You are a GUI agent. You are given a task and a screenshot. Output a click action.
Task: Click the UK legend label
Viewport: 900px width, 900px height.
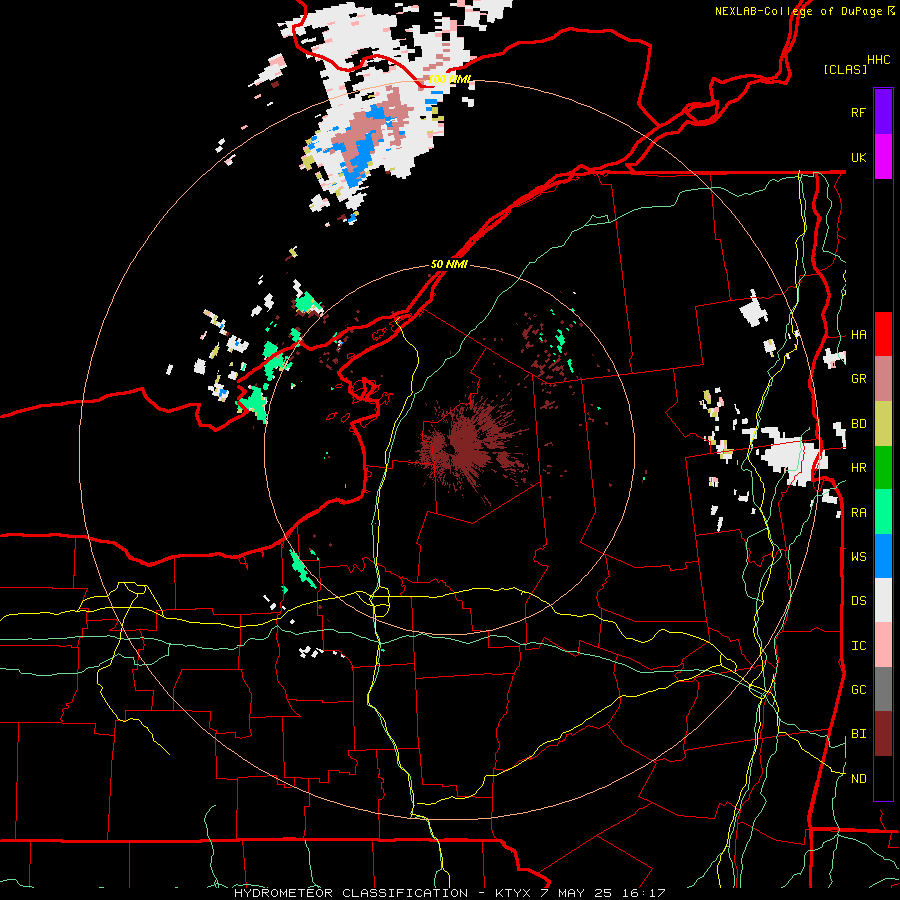(858, 157)
